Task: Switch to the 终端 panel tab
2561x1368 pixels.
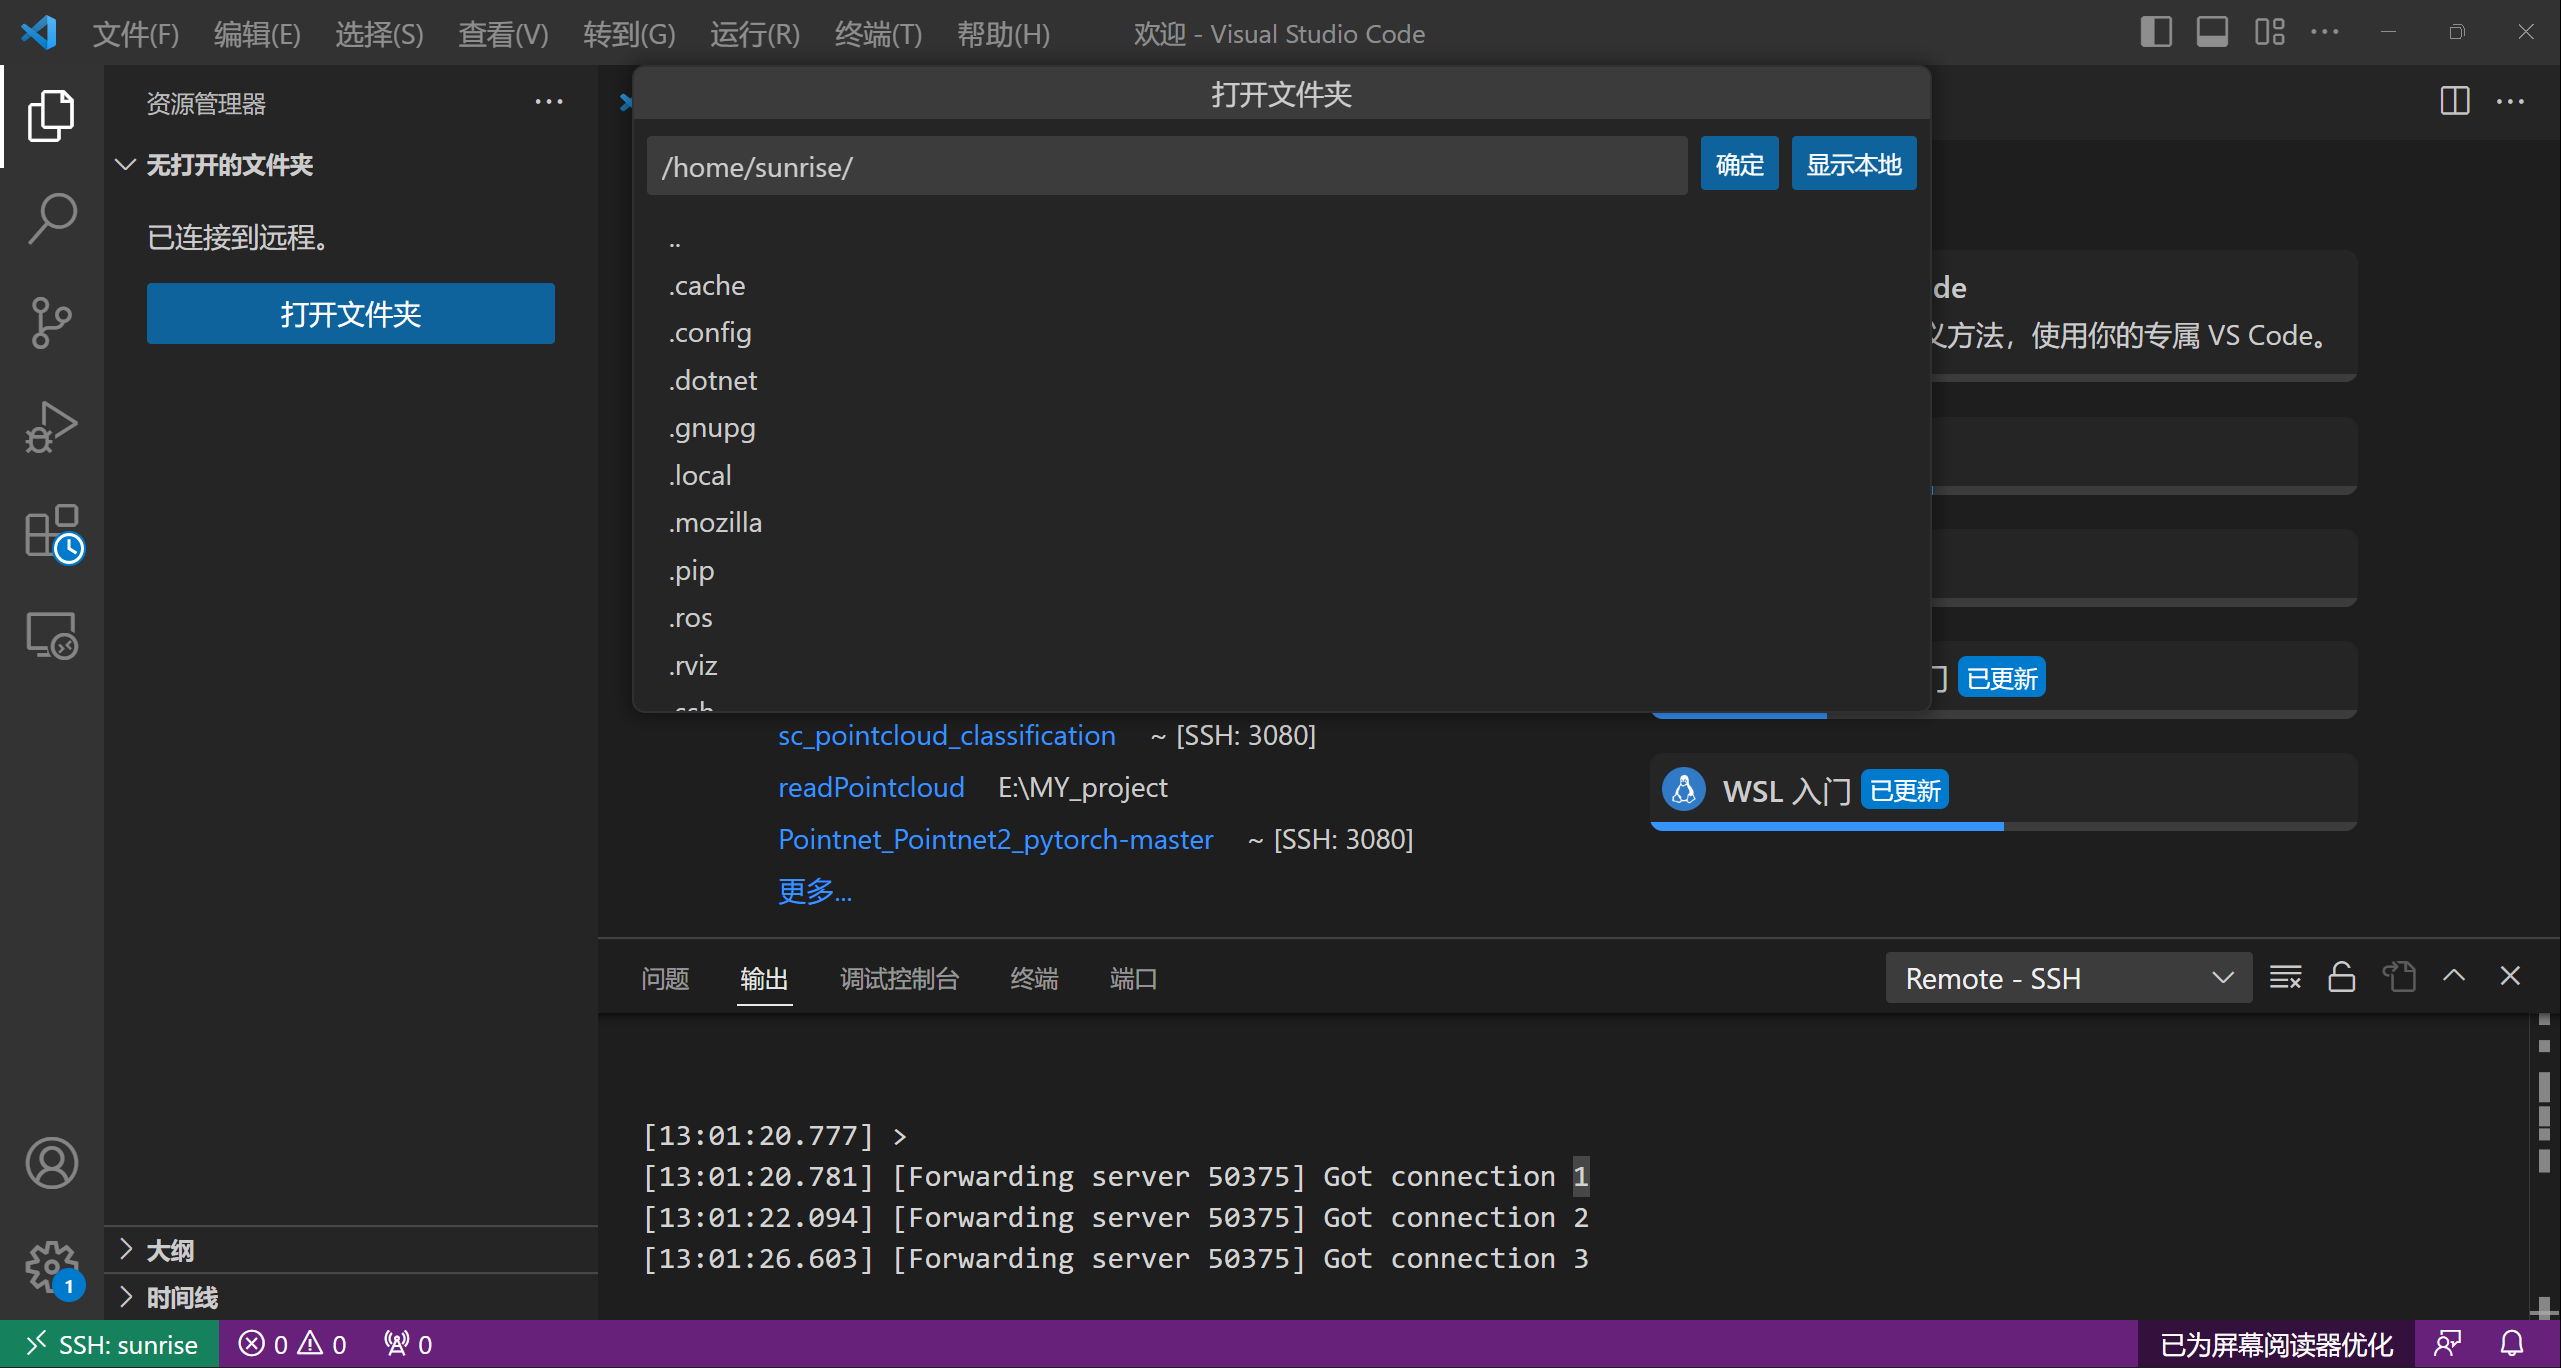Action: pos(1034,978)
